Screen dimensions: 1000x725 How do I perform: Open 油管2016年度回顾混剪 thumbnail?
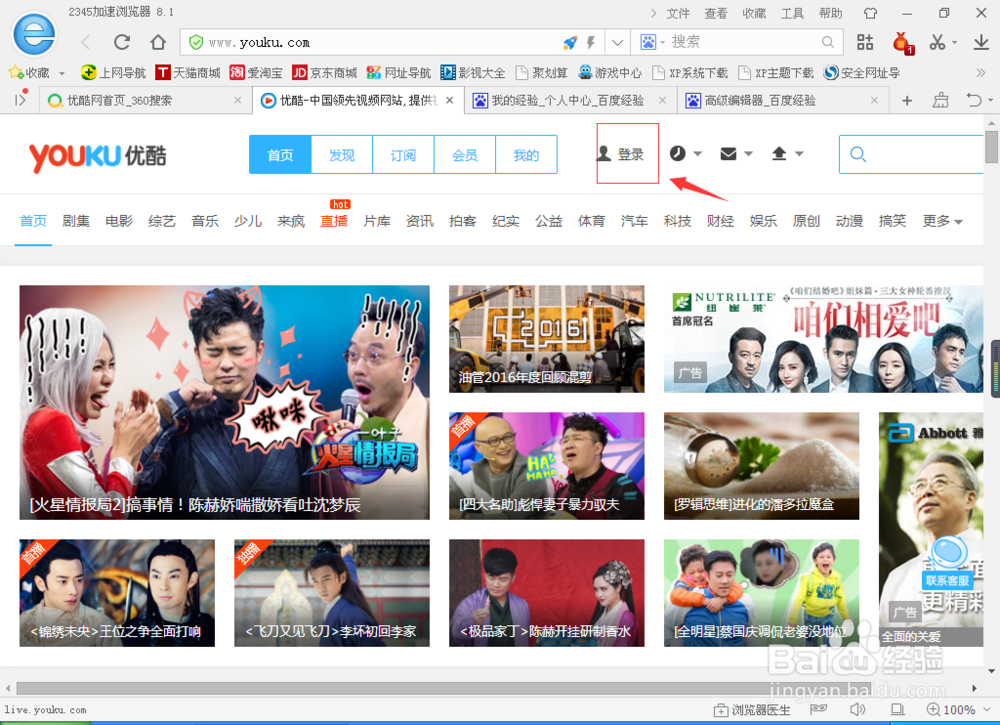[547, 339]
